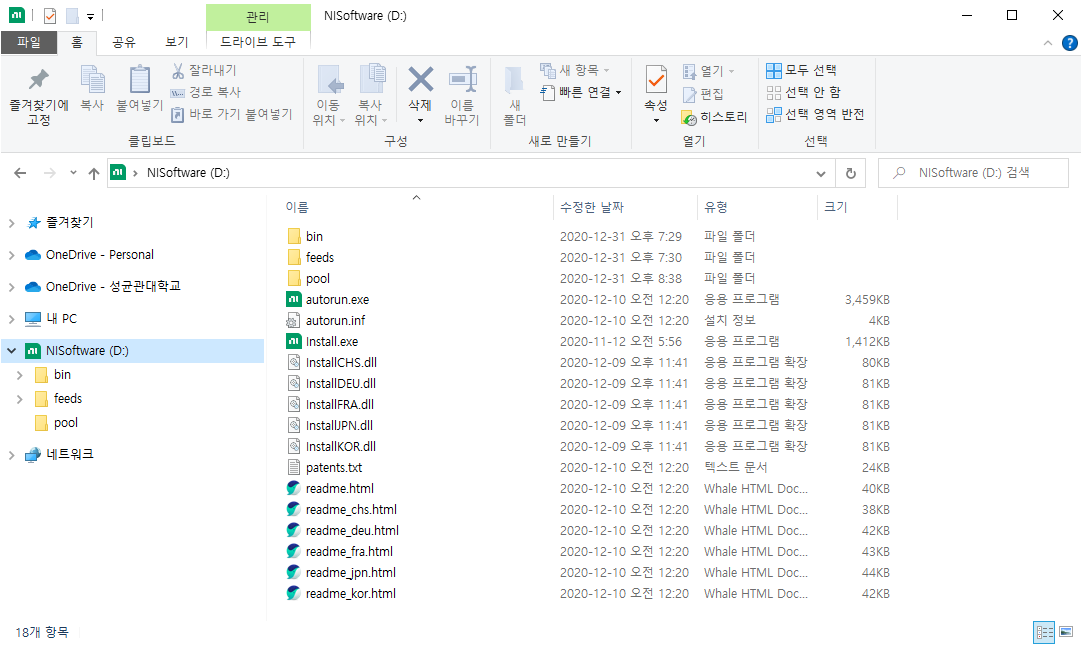The image size is (1082, 645).
Task: Expand the address bar history dropdown
Action: pos(820,174)
